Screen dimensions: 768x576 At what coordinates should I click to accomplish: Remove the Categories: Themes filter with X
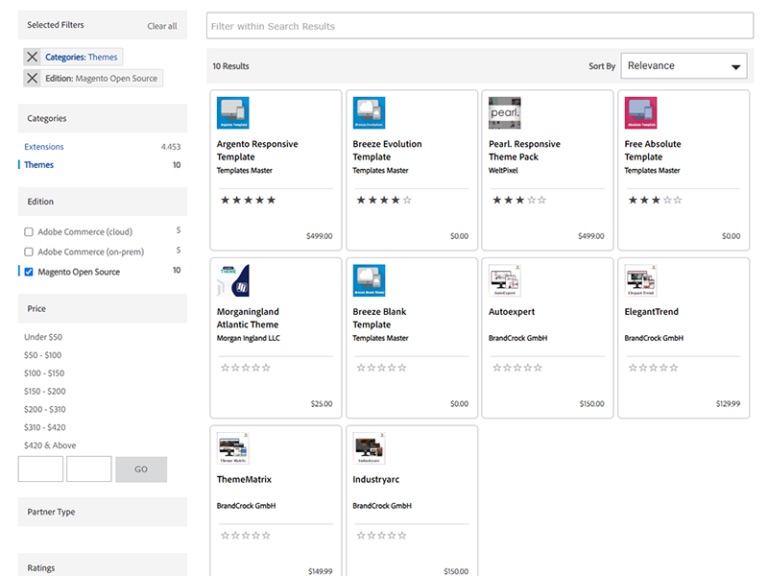point(33,57)
